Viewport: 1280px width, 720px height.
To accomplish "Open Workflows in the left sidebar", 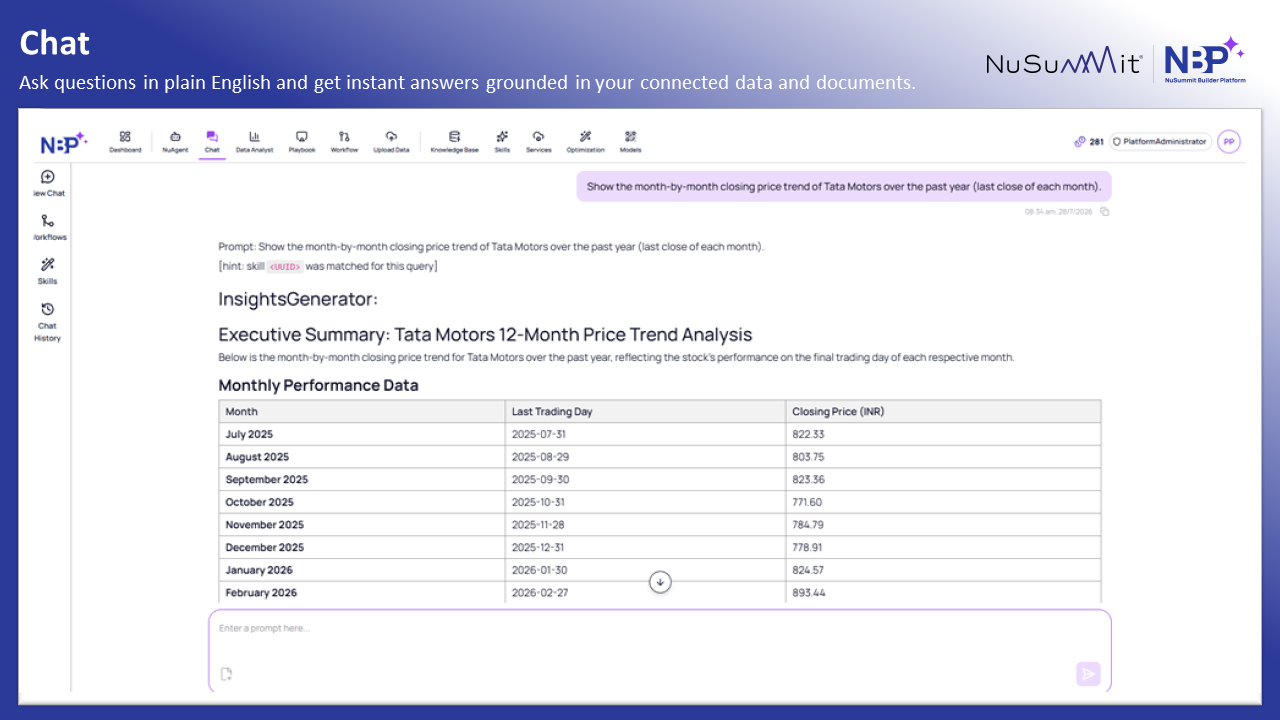I will tap(47, 227).
